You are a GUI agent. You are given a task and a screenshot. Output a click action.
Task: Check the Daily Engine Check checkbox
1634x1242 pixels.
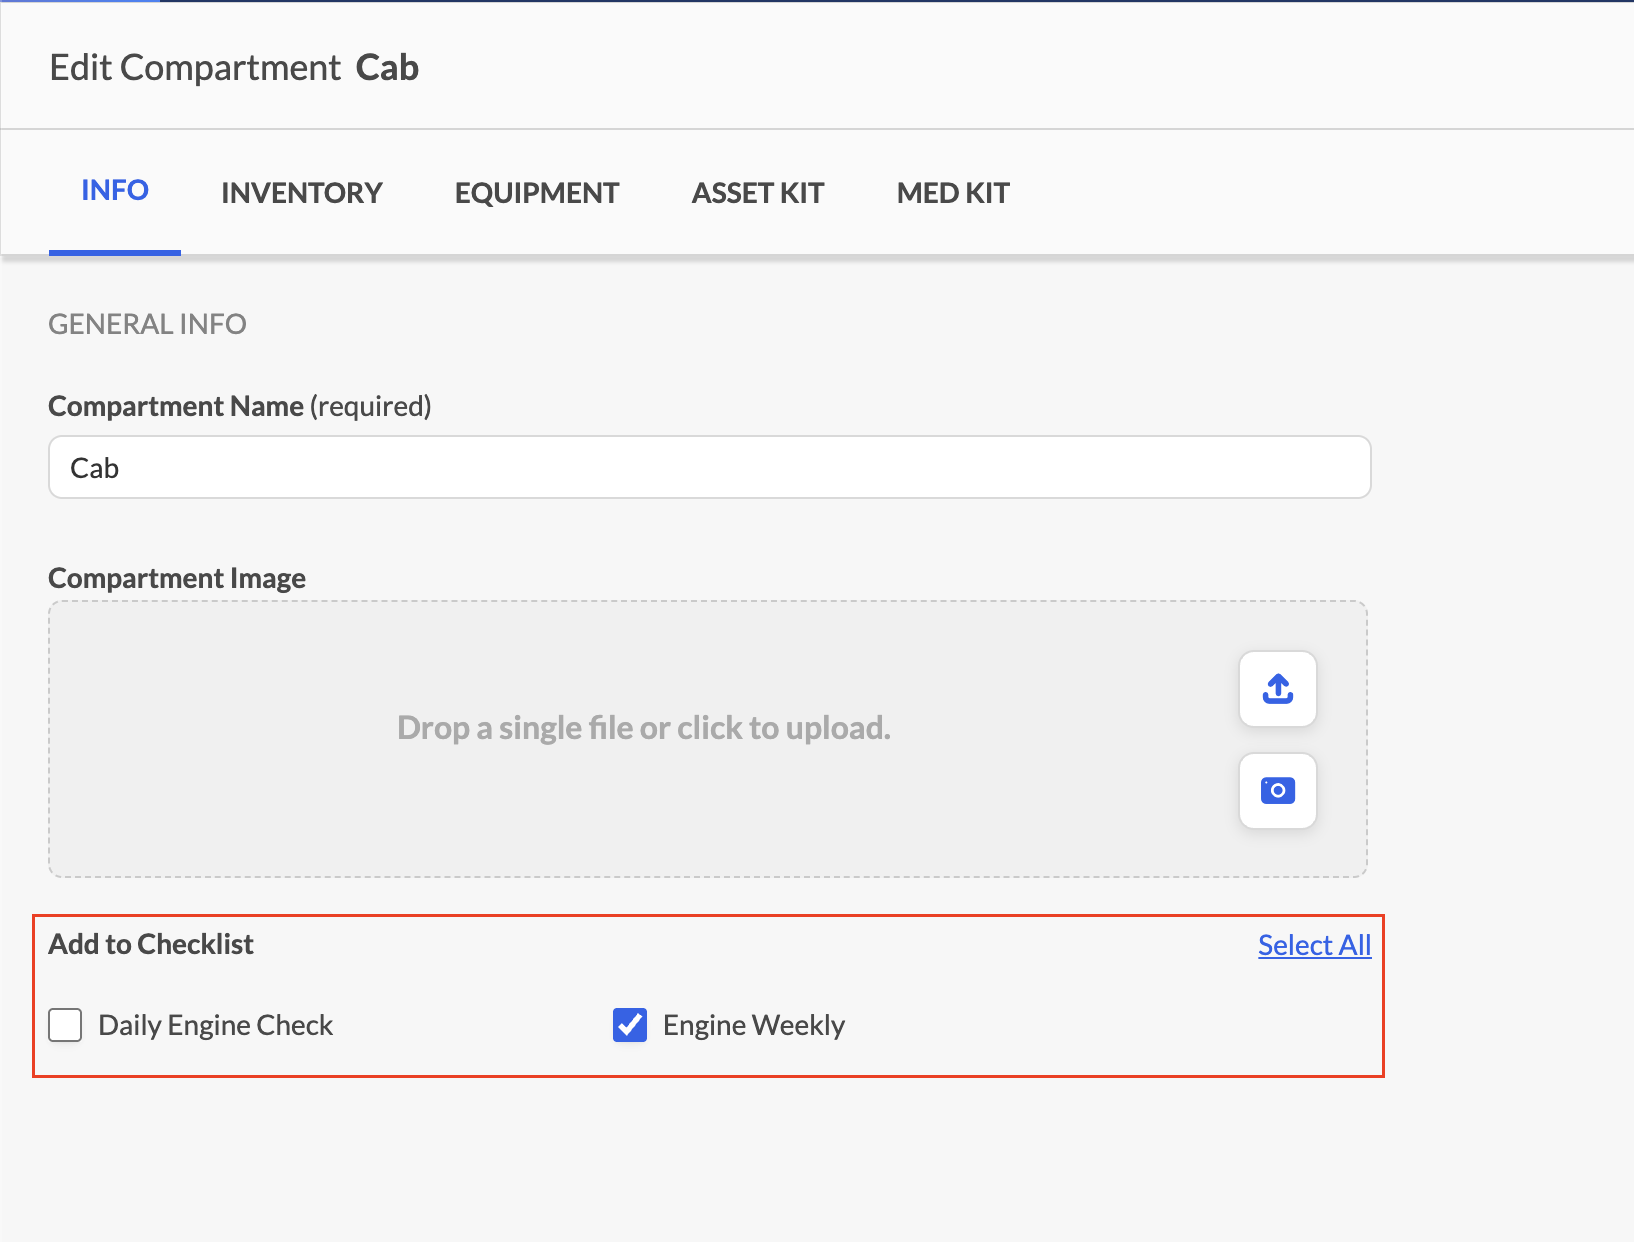(x=65, y=1025)
